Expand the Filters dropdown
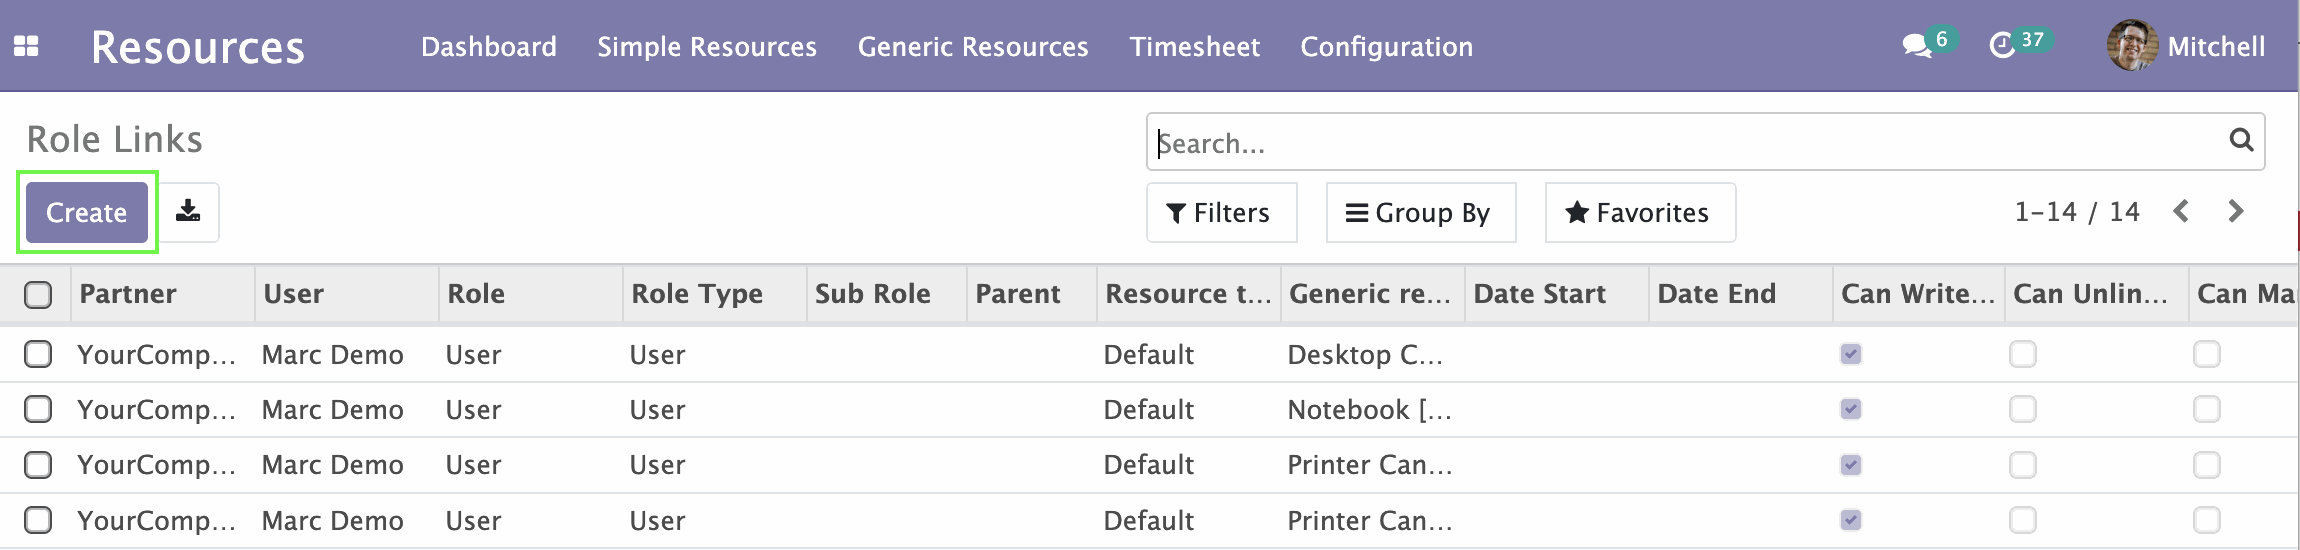 (1221, 212)
